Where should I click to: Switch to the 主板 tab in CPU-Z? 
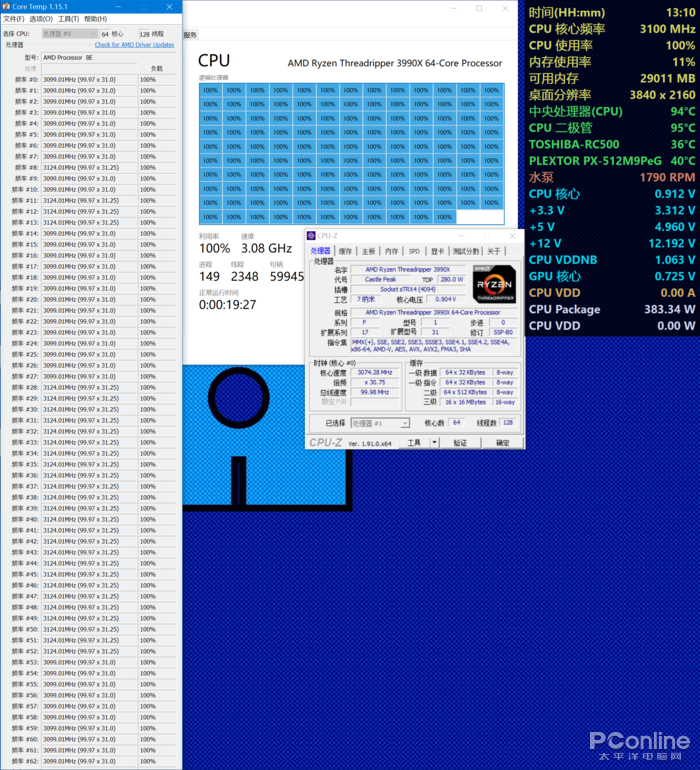coord(368,251)
